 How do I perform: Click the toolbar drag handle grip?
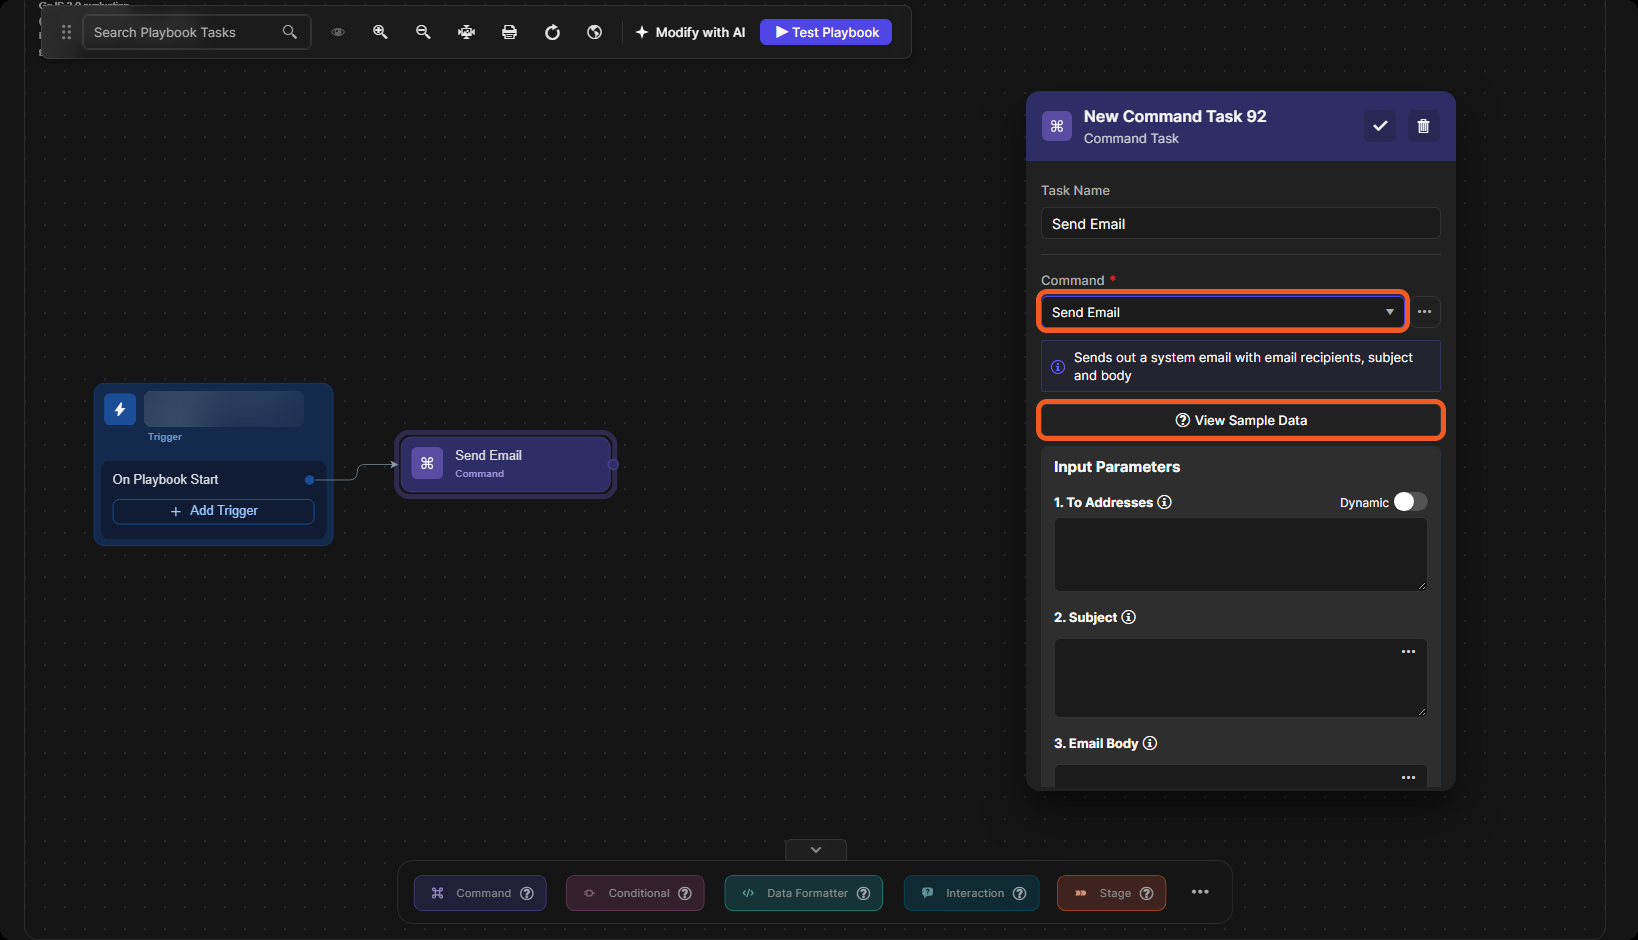[66, 32]
